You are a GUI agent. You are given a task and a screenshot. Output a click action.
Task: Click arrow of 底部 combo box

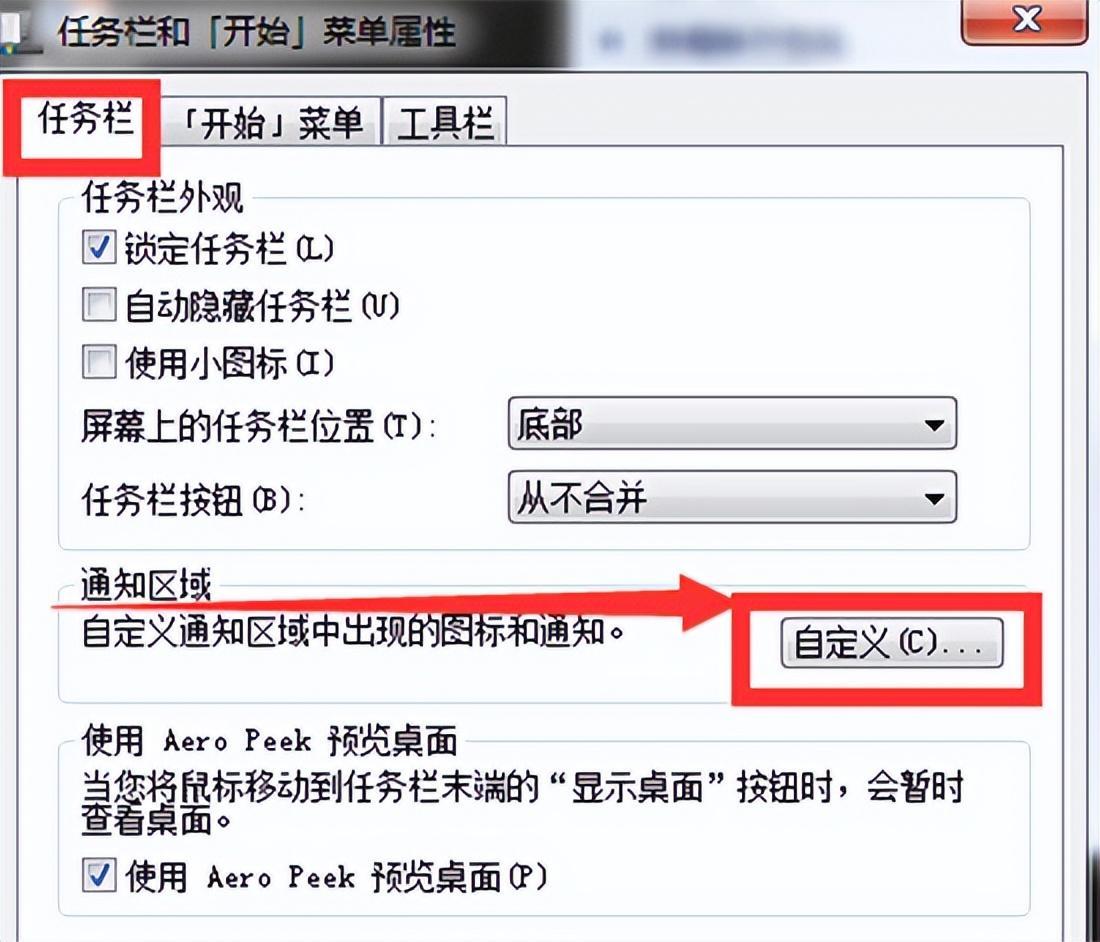point(934,424)
